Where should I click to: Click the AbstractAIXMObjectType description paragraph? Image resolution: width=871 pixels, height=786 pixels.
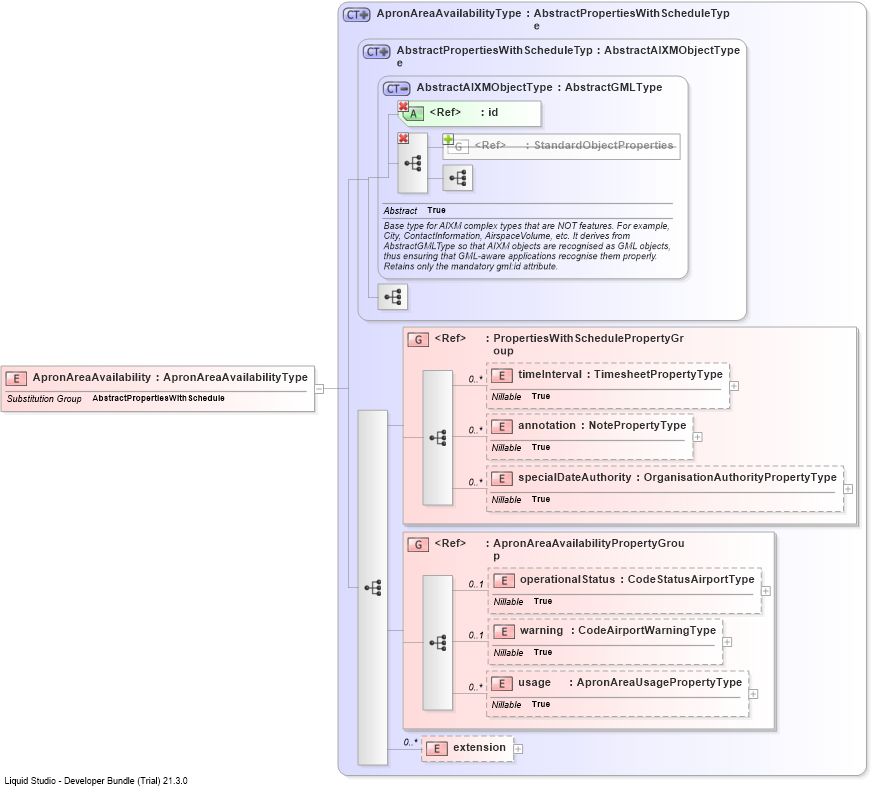(x=527, y=246)
